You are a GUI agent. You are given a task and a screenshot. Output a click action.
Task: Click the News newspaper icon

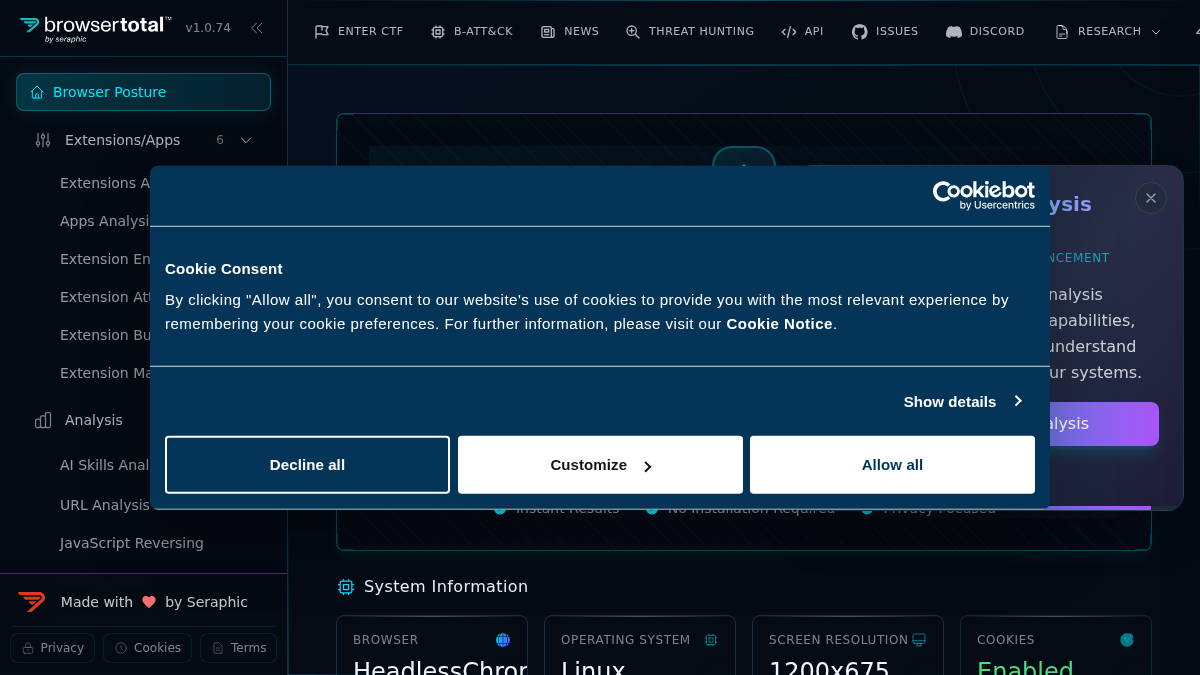(548, 32)
